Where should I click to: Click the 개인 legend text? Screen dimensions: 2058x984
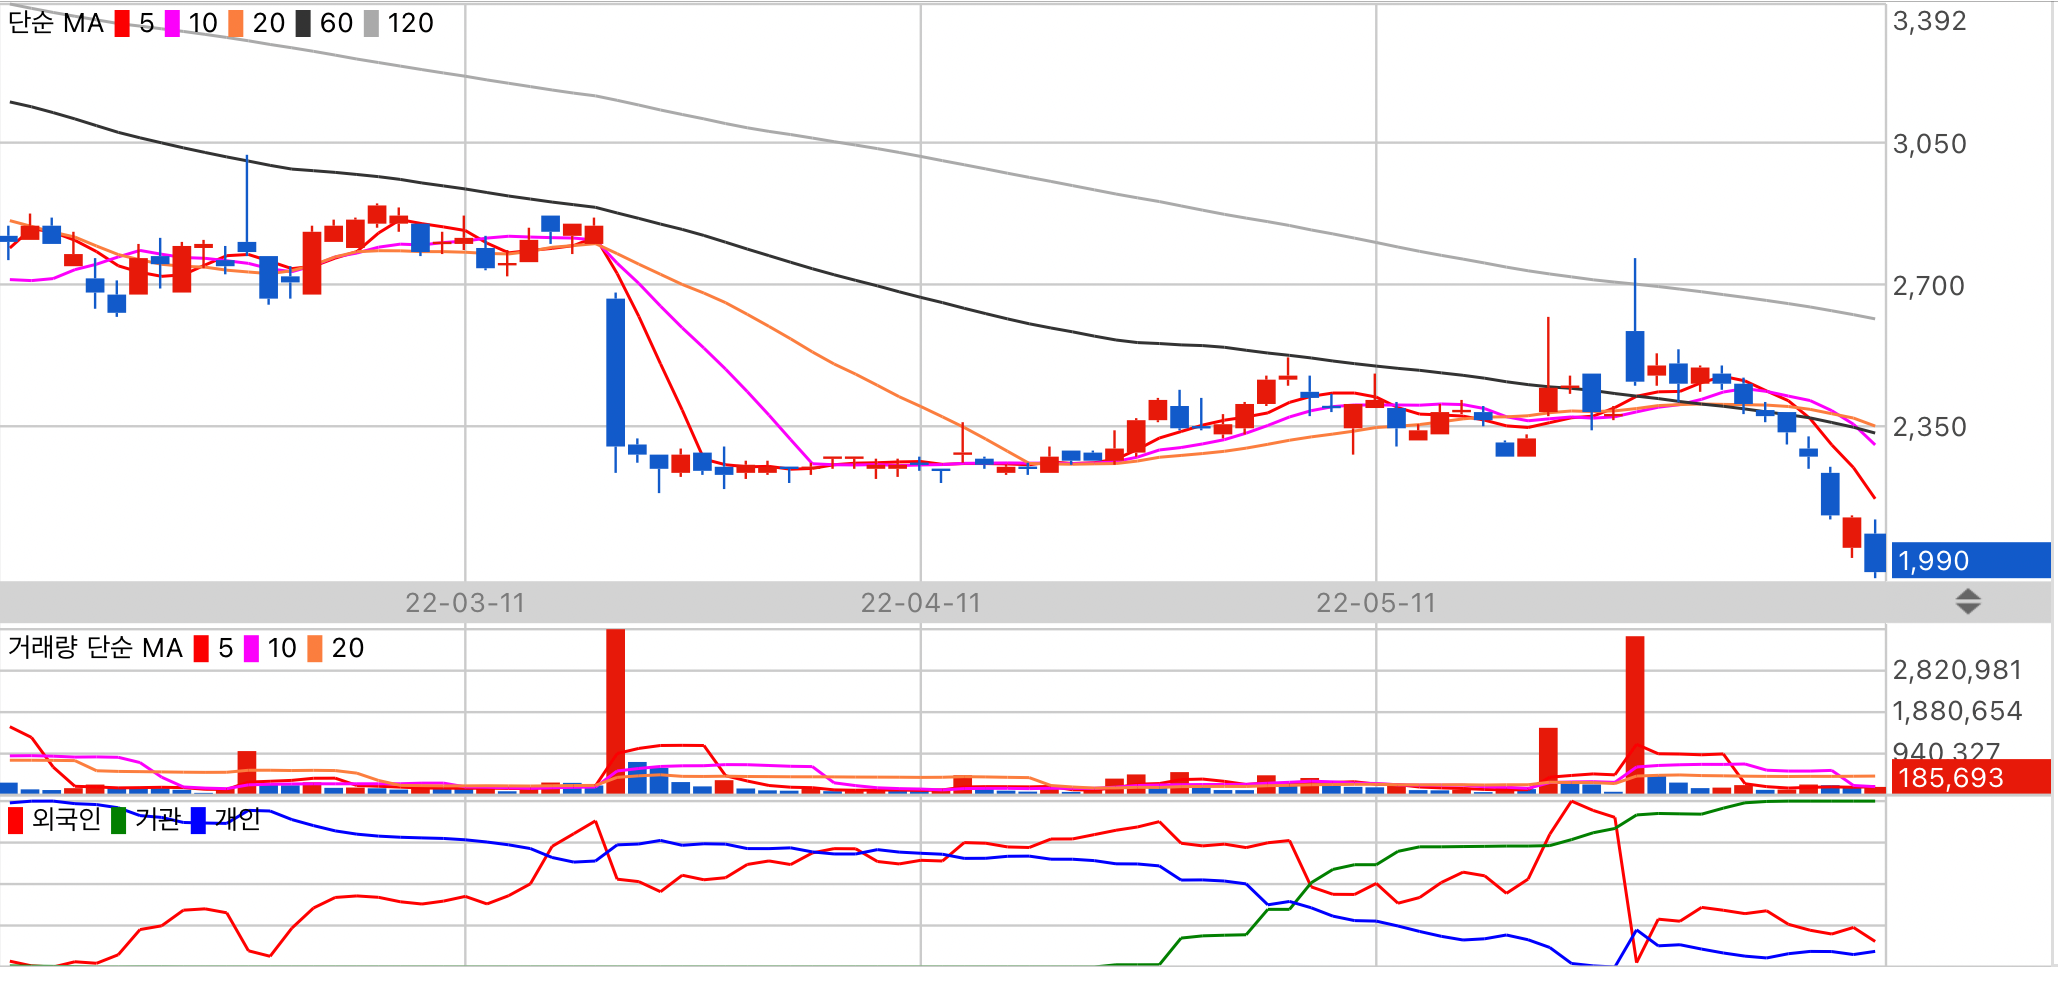(x=238, y=819)
